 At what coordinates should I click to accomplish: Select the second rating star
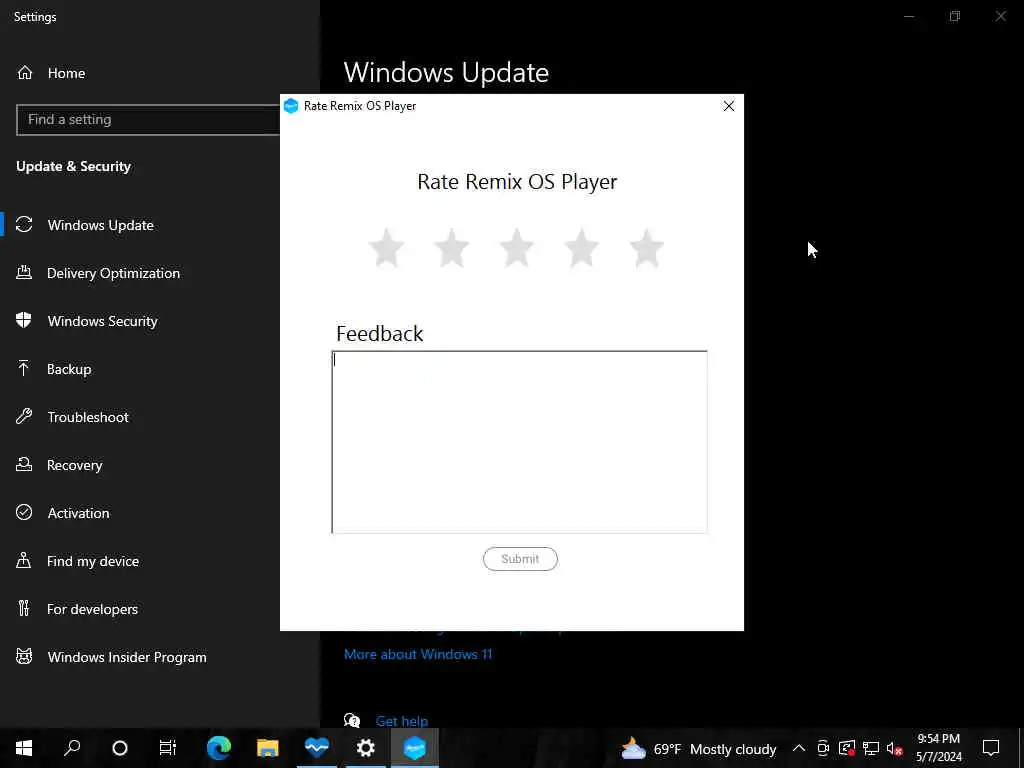[451, 248]
